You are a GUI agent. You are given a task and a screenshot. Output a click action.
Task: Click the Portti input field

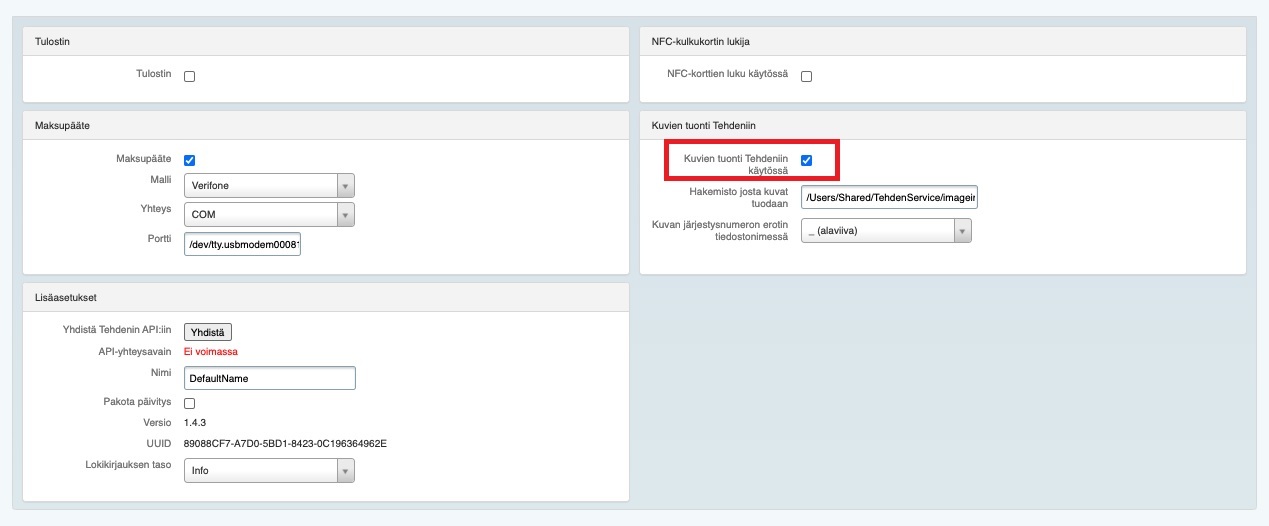(x=242, y=243)
